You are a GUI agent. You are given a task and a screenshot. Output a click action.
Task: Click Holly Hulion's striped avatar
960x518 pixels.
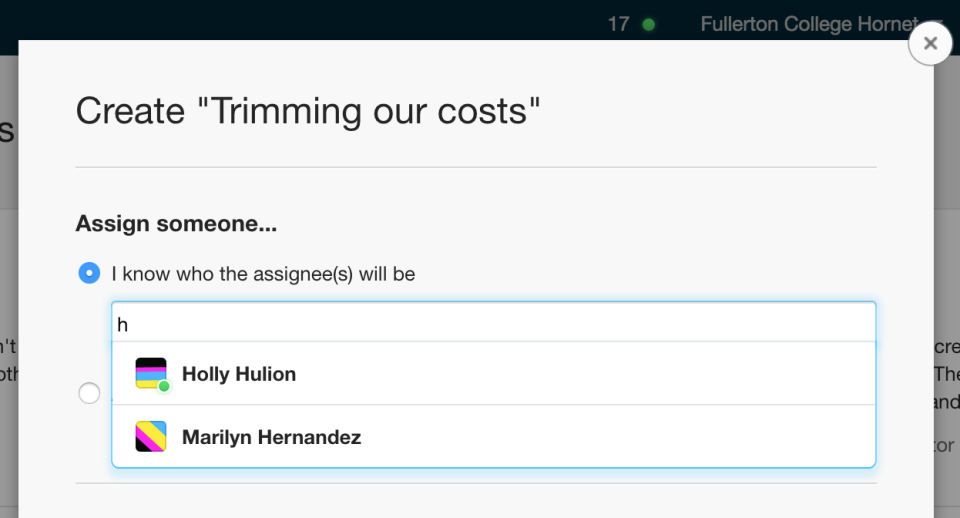[x=151, y=373]
